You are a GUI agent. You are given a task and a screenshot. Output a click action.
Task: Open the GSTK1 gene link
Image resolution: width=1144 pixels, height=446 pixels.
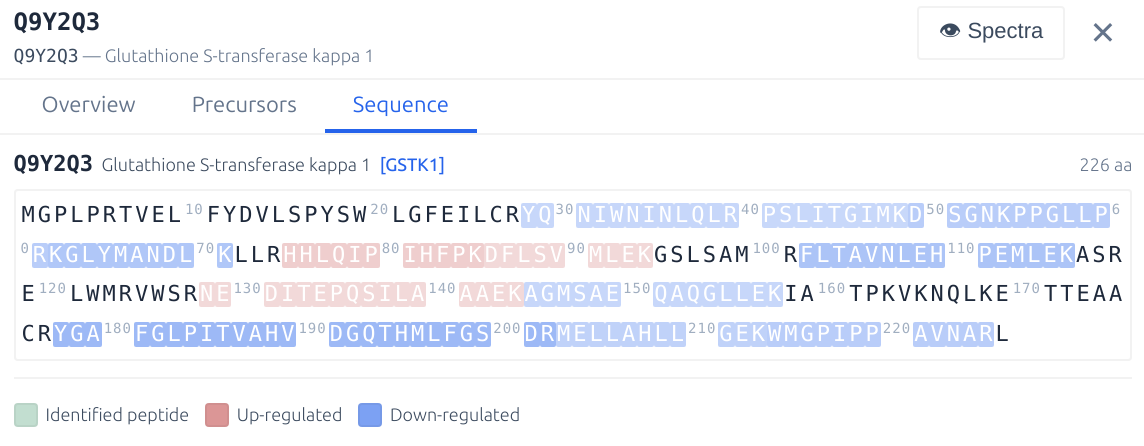point(412,164)
